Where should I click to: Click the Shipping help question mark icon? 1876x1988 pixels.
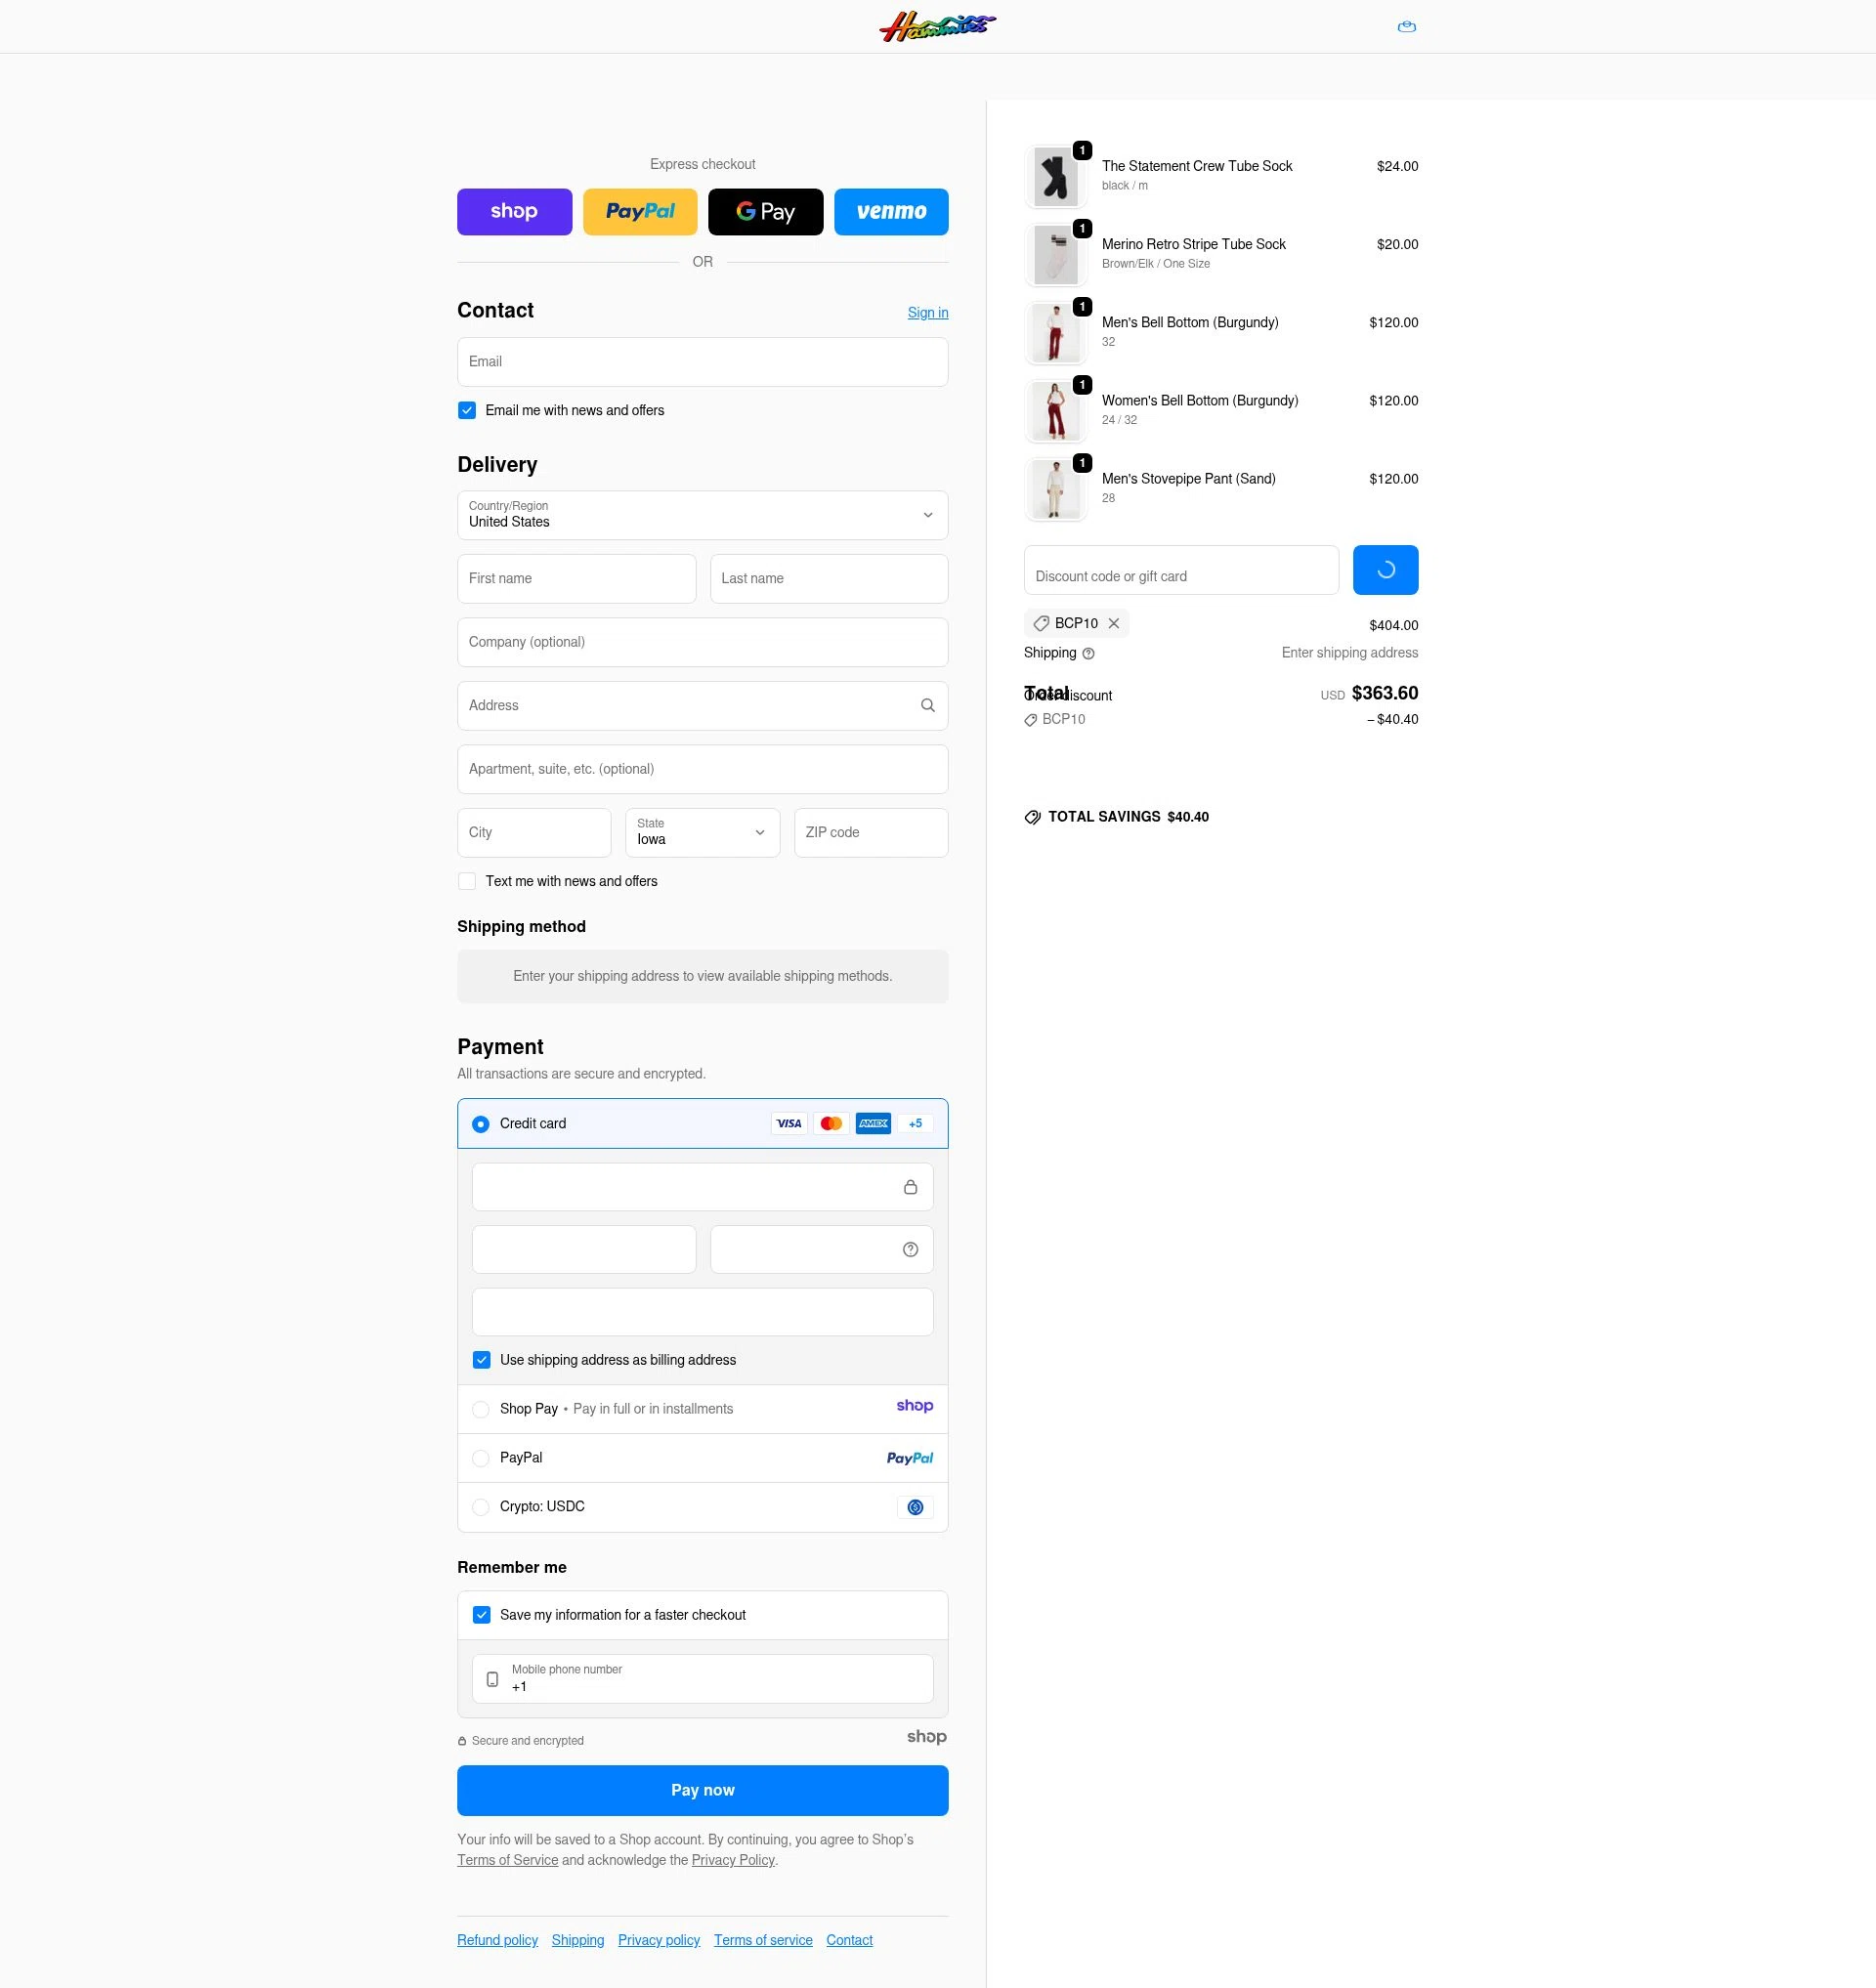click(x=1089, y=653)
